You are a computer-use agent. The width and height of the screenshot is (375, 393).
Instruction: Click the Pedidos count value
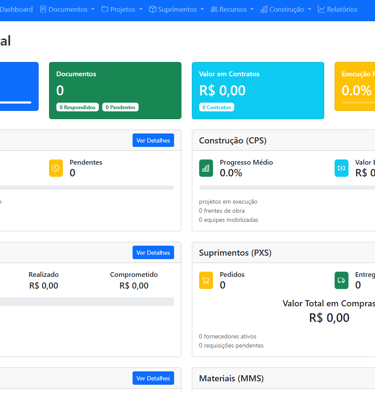222,285
